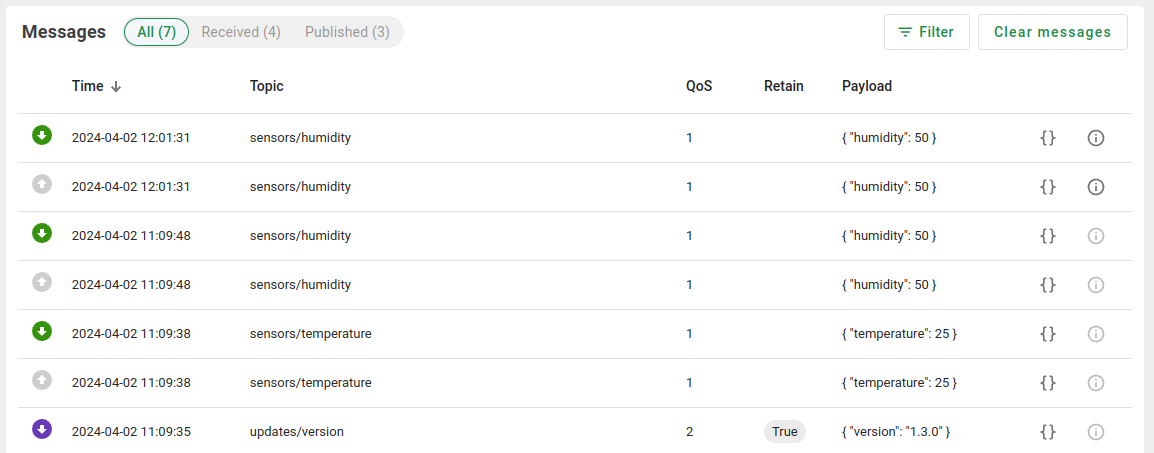This screenshot has height=453, width=1154.
Task: Open JSON view for 11:09:48 published humidity message
Action: point(1048,285)
